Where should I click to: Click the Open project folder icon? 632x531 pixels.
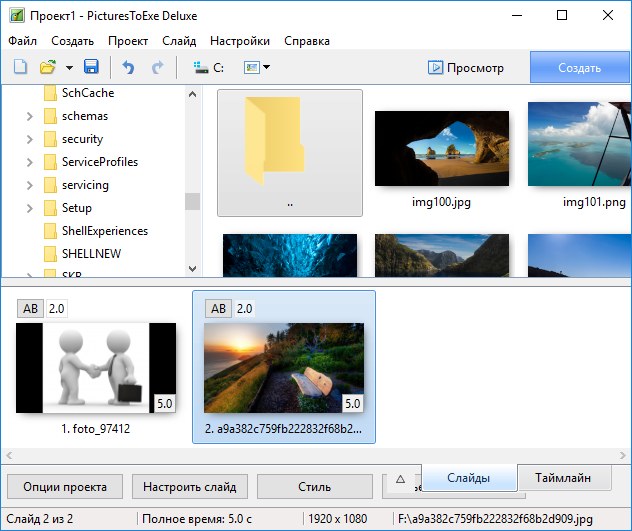[x=47, y=67]
